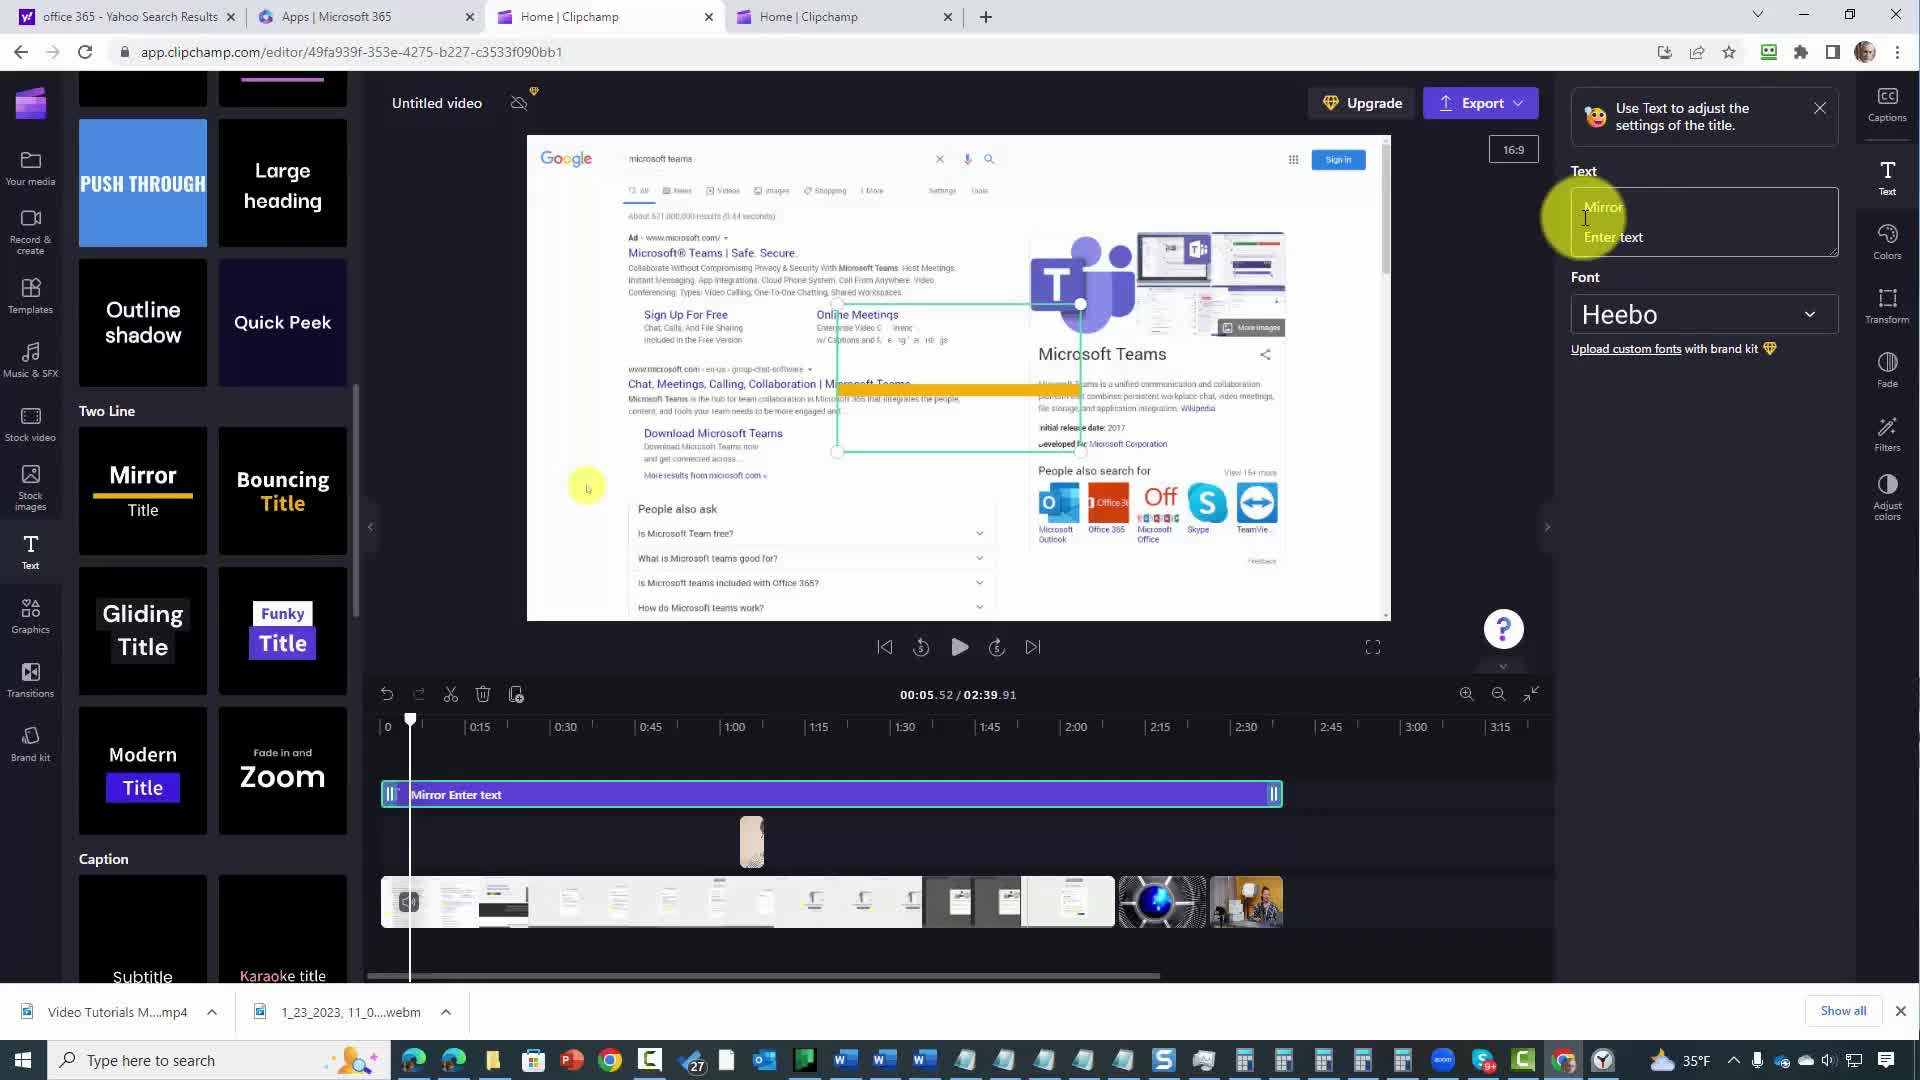
Task: Open the Export dropdown menu
Action: click(1480, 103)
